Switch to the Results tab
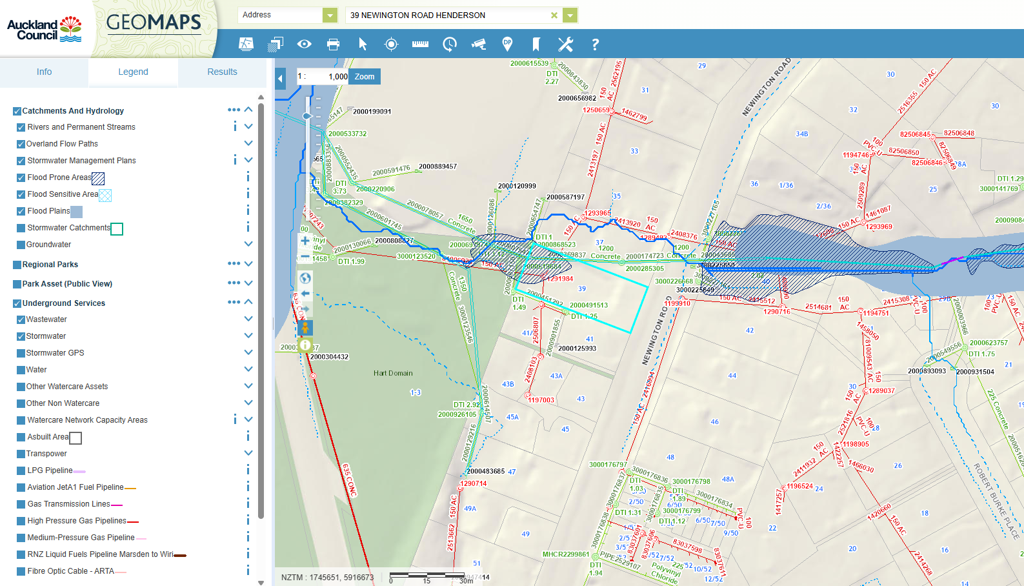1024x586 pixels. point(222,72)
